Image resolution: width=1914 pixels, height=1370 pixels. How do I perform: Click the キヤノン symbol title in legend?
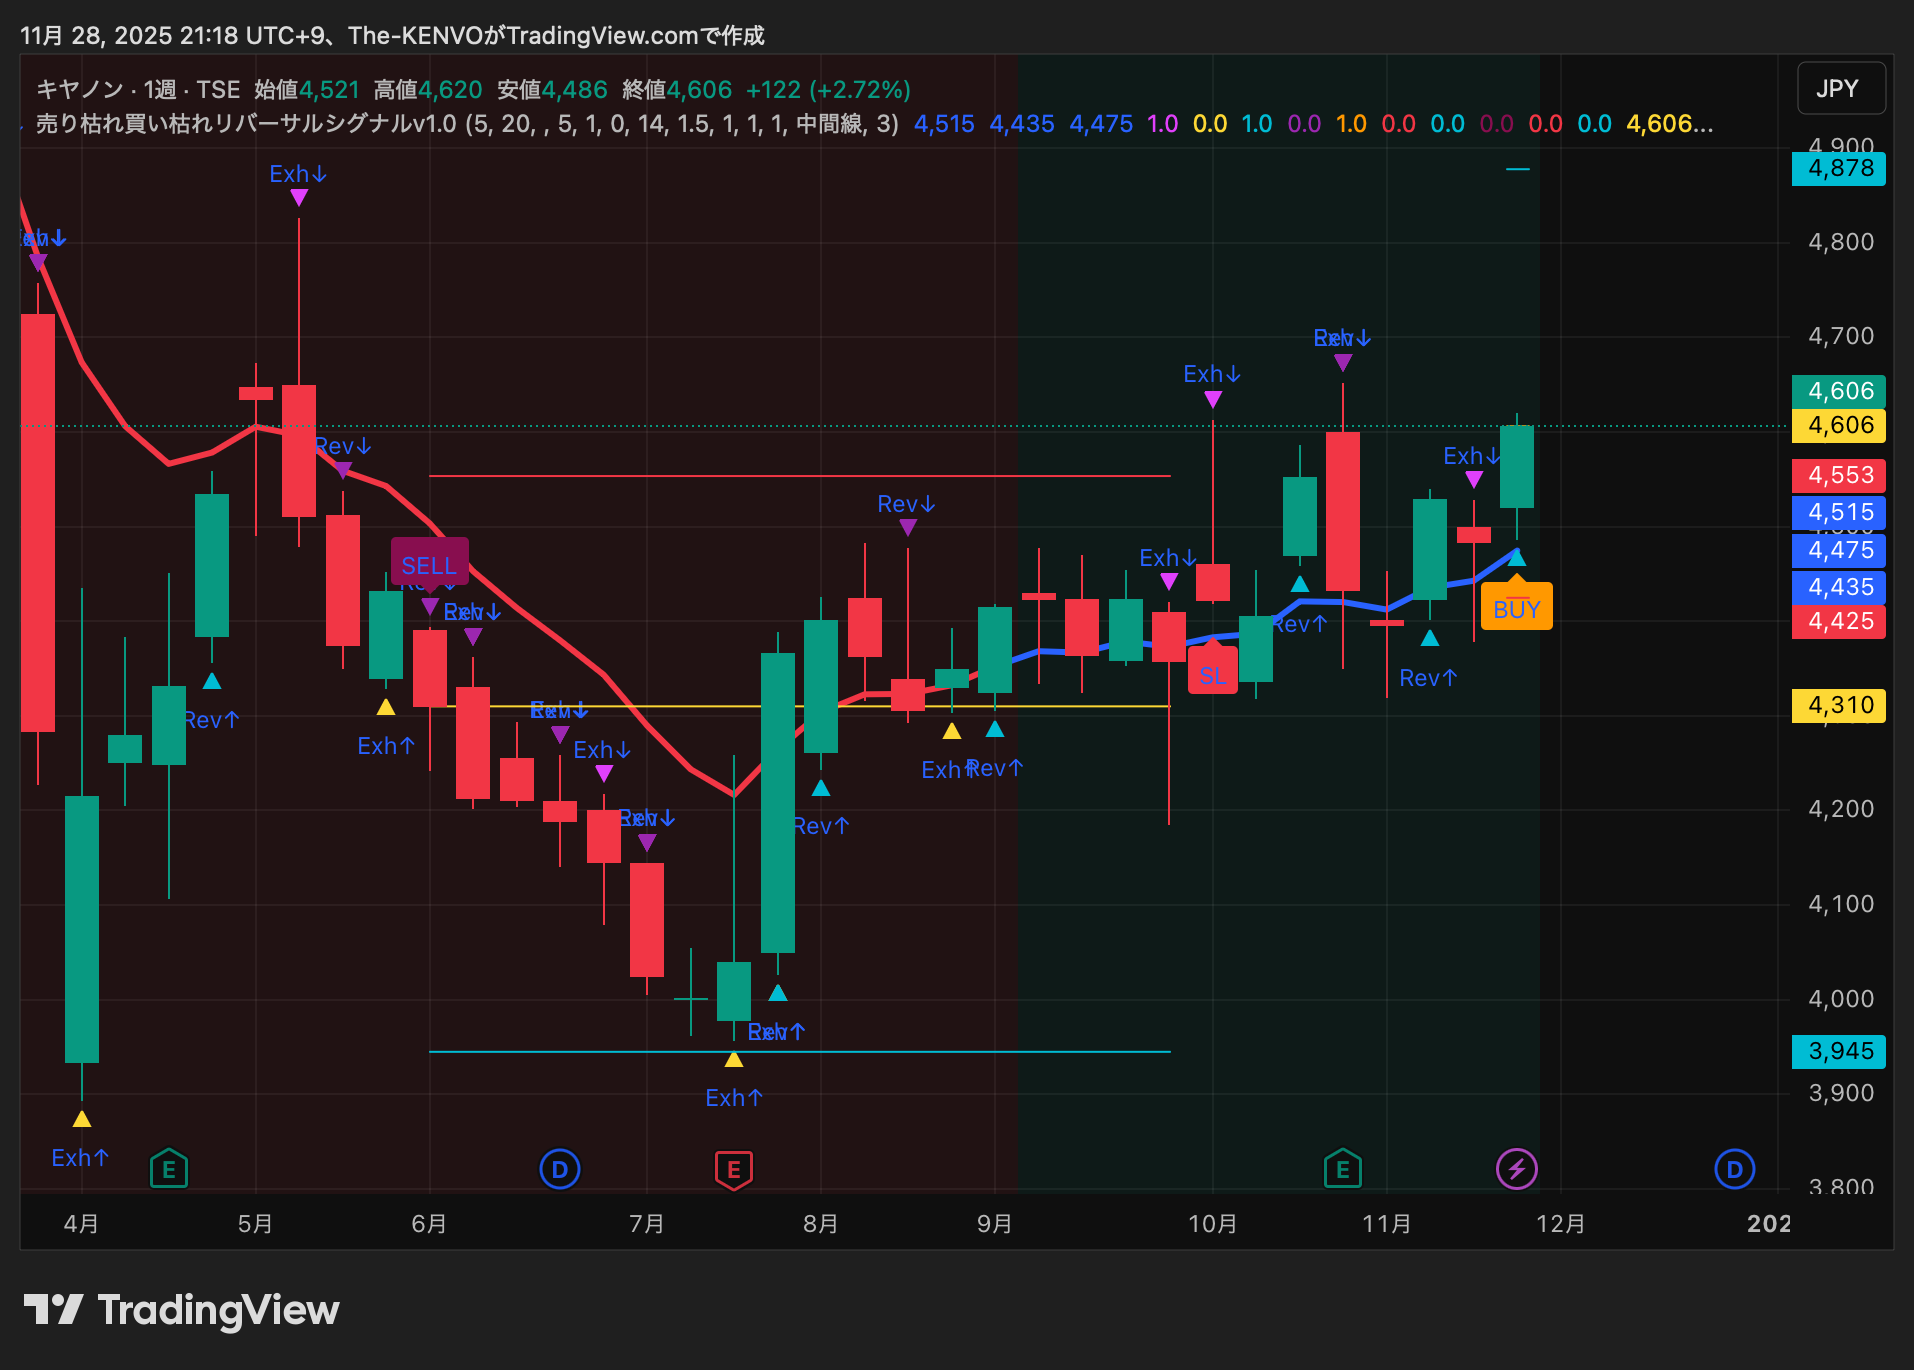(80, 90)
